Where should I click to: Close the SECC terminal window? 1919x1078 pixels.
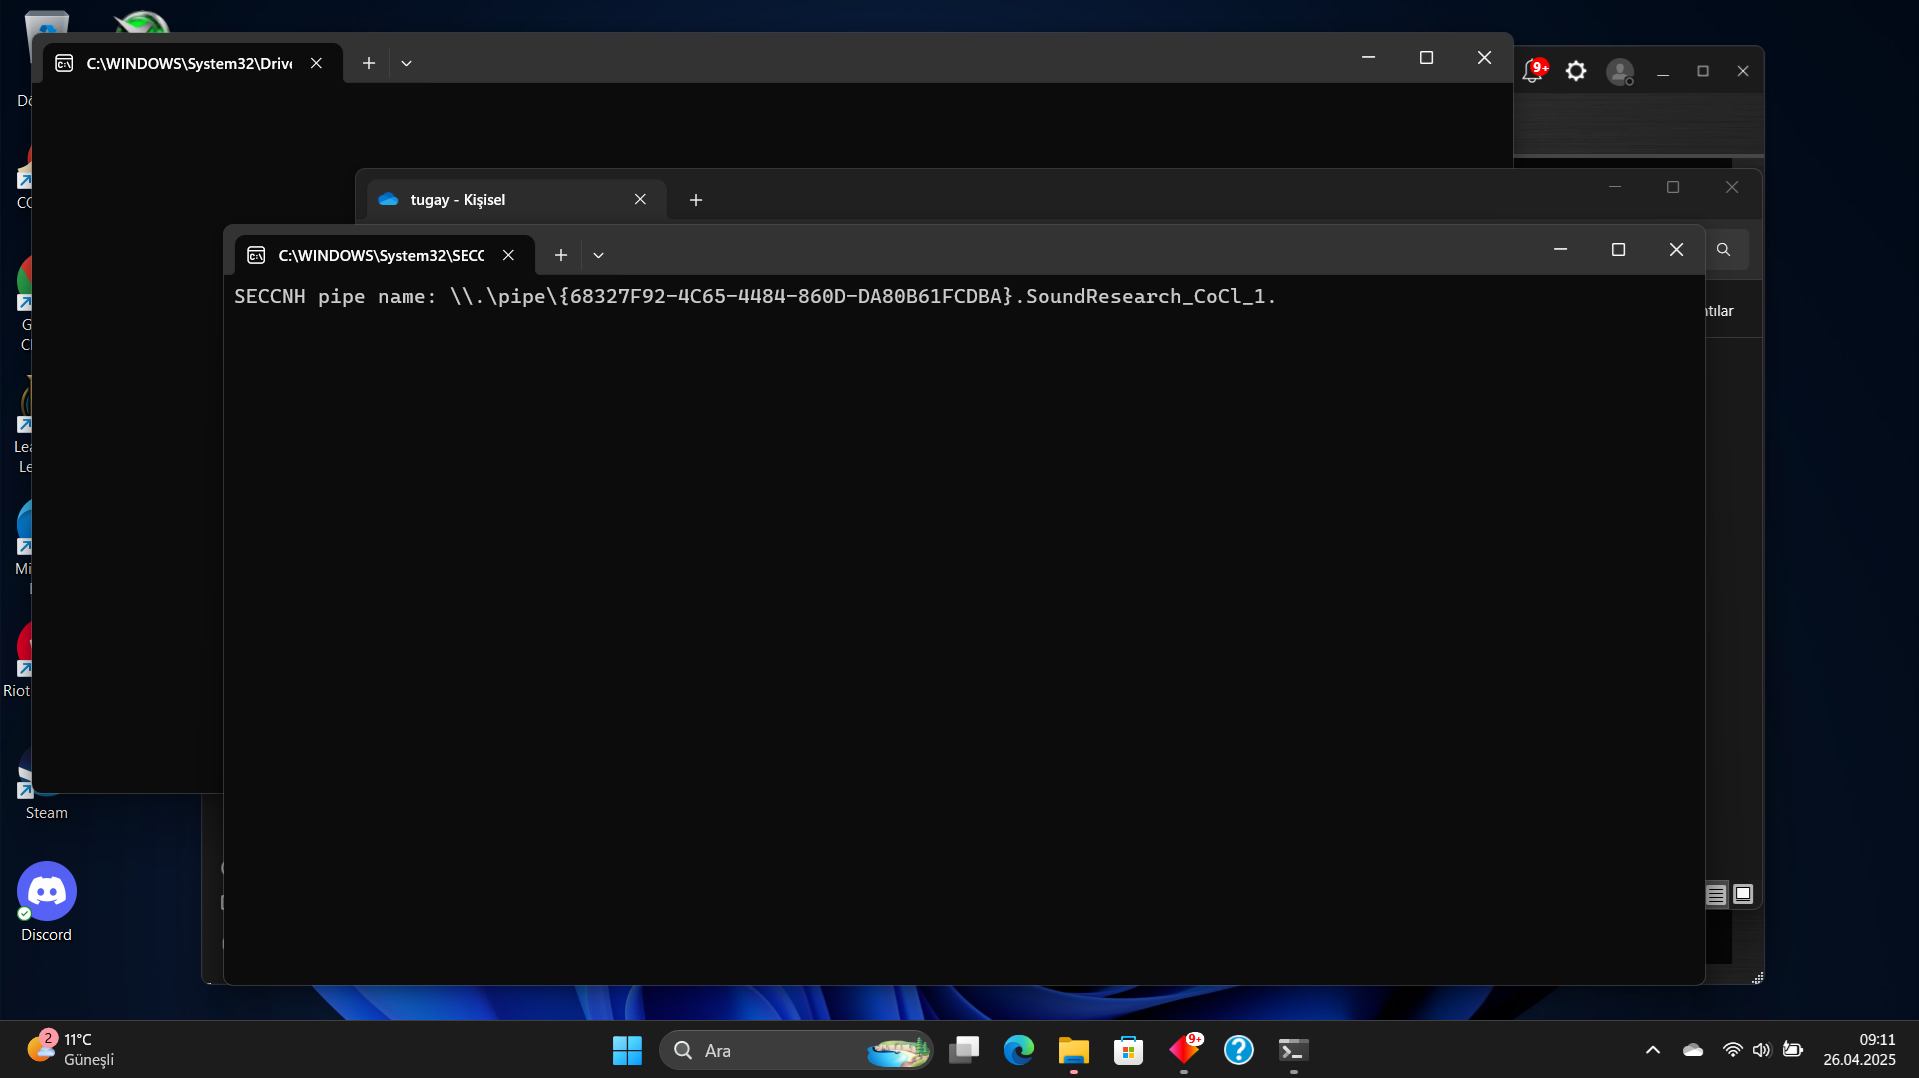tap(1676, 250)
